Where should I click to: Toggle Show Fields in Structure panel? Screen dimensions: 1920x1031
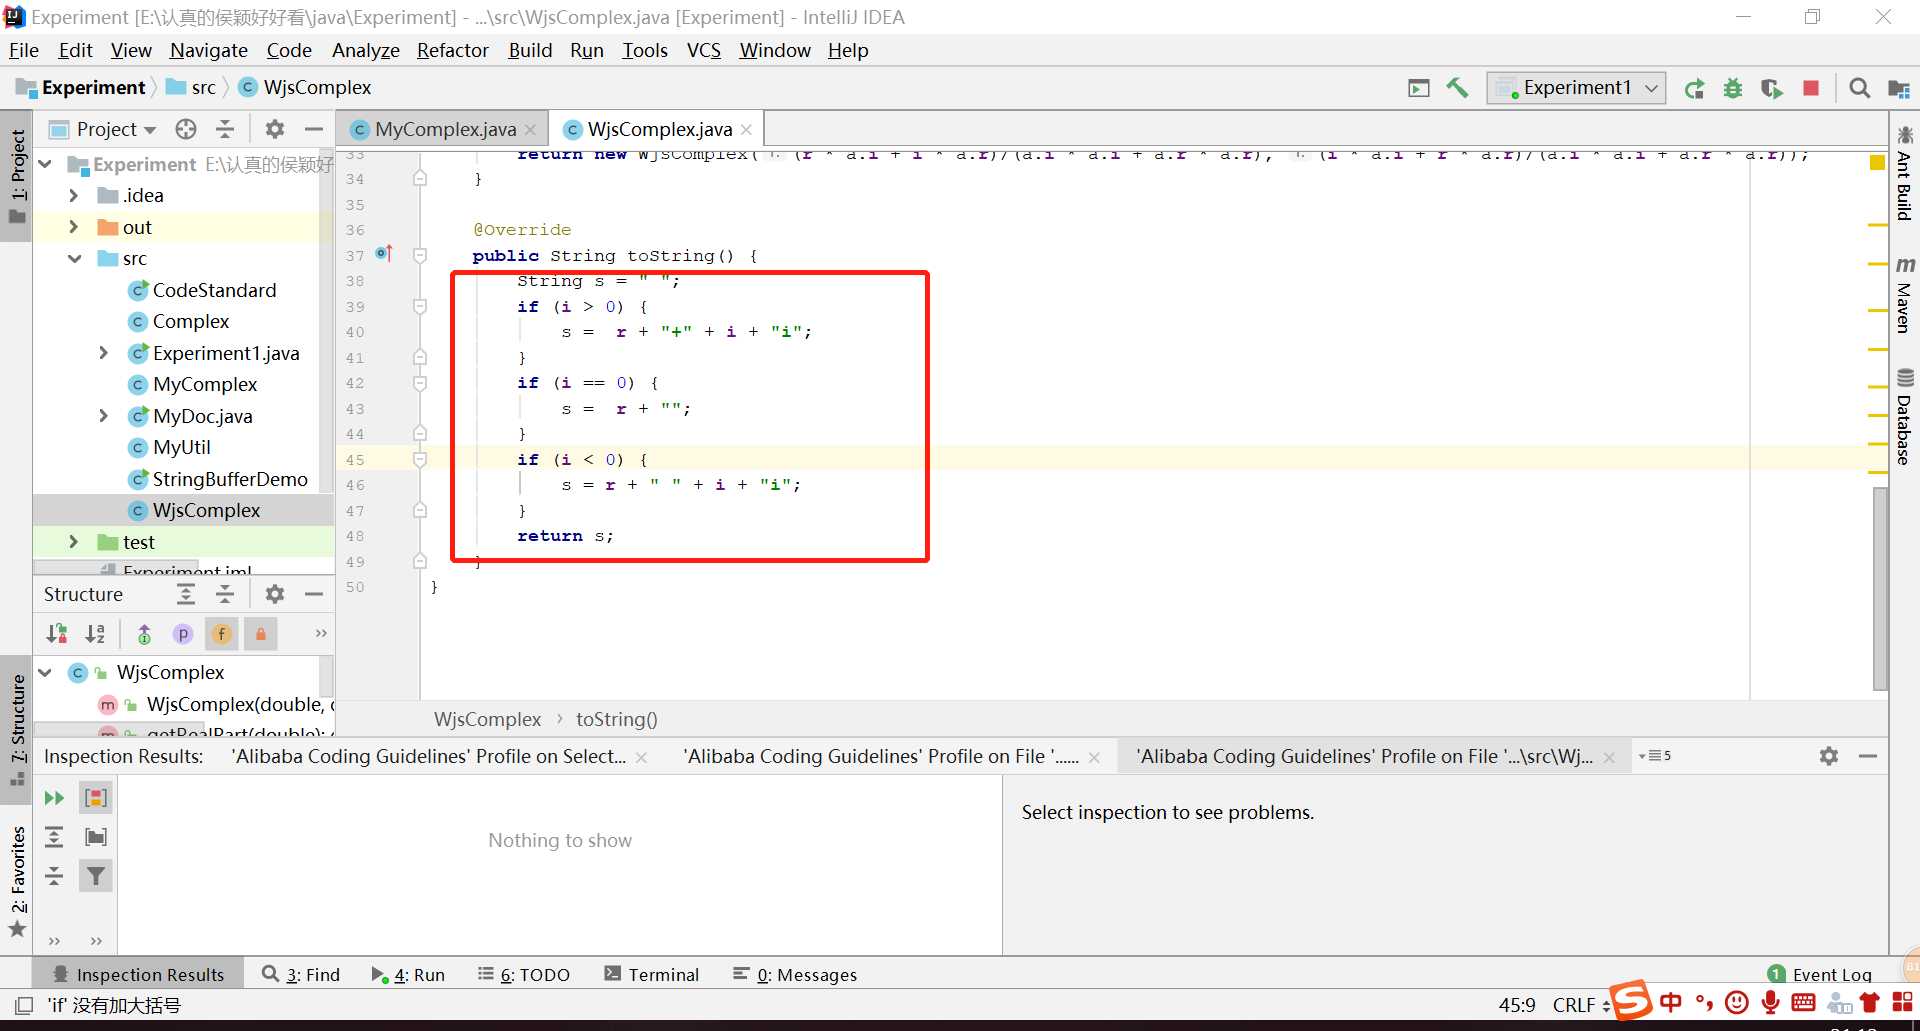point(222,633)
